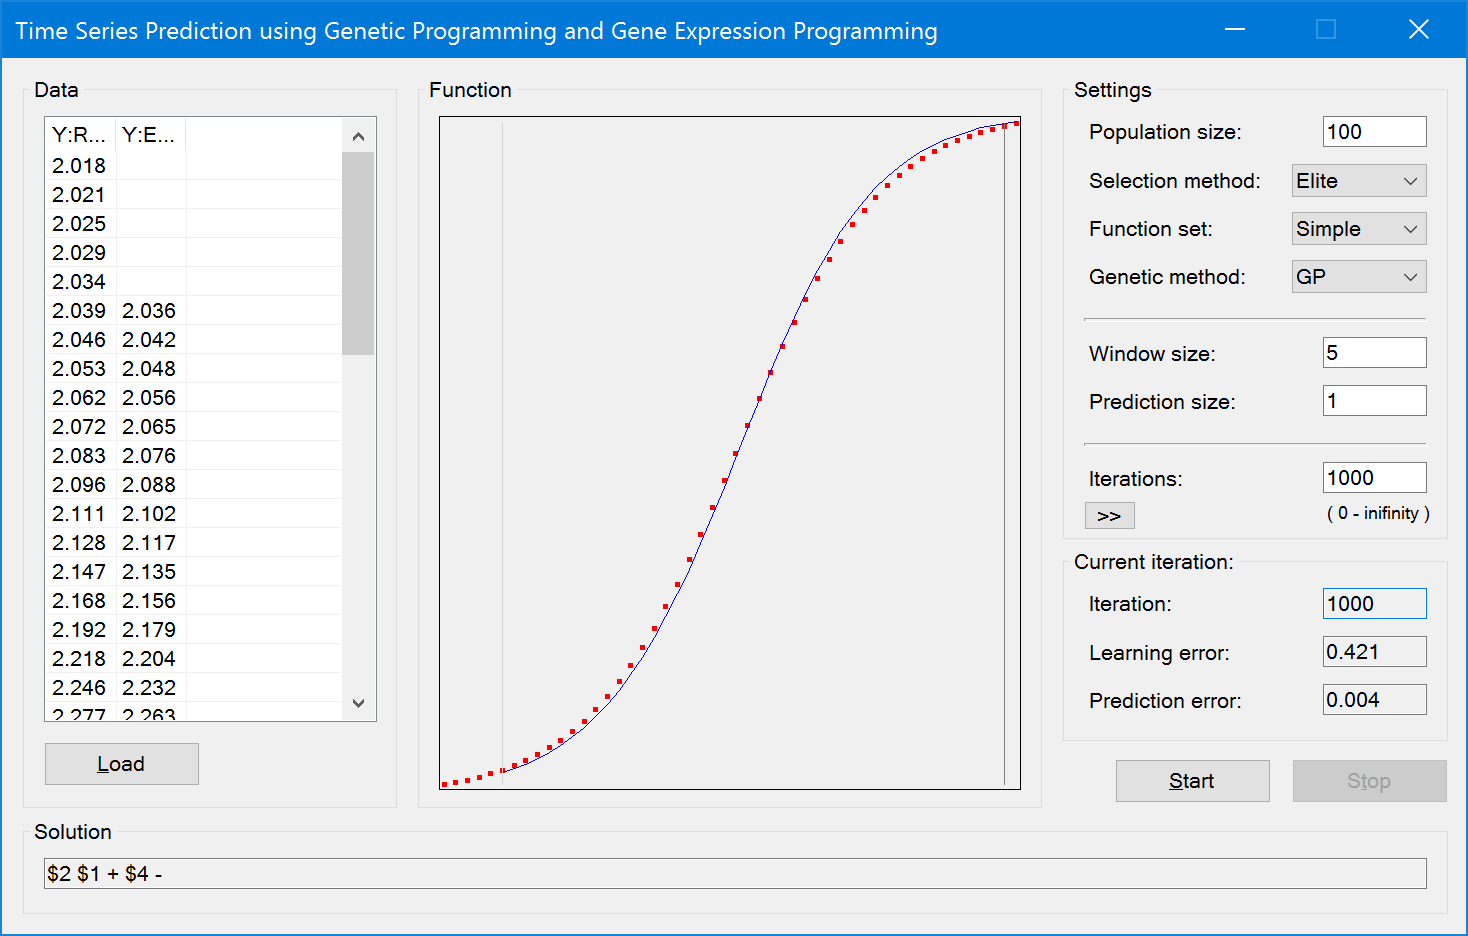Focus the Population size field
This screenshot has height=936, width=1468.
coord(1374,132)
